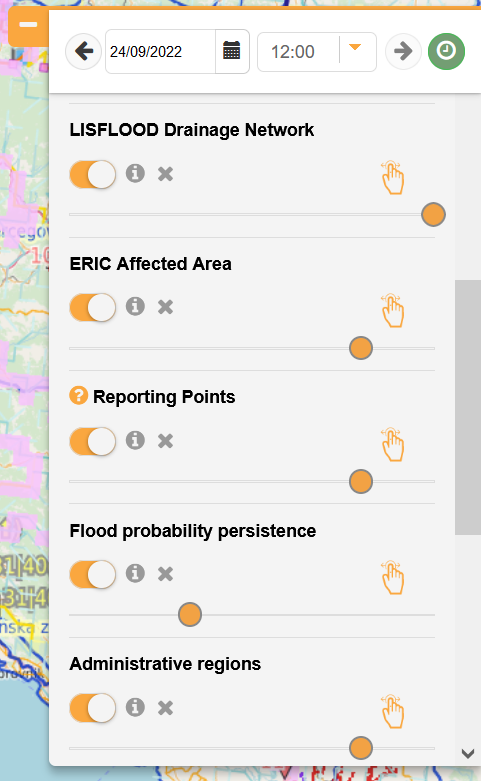Viewport: 481px width, 781px height.
Task: Open the Reporting Points help question mark
Action: [78, 396]
